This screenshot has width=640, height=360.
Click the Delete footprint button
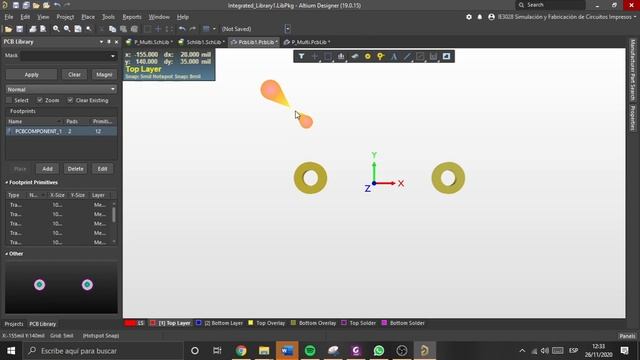76,169
